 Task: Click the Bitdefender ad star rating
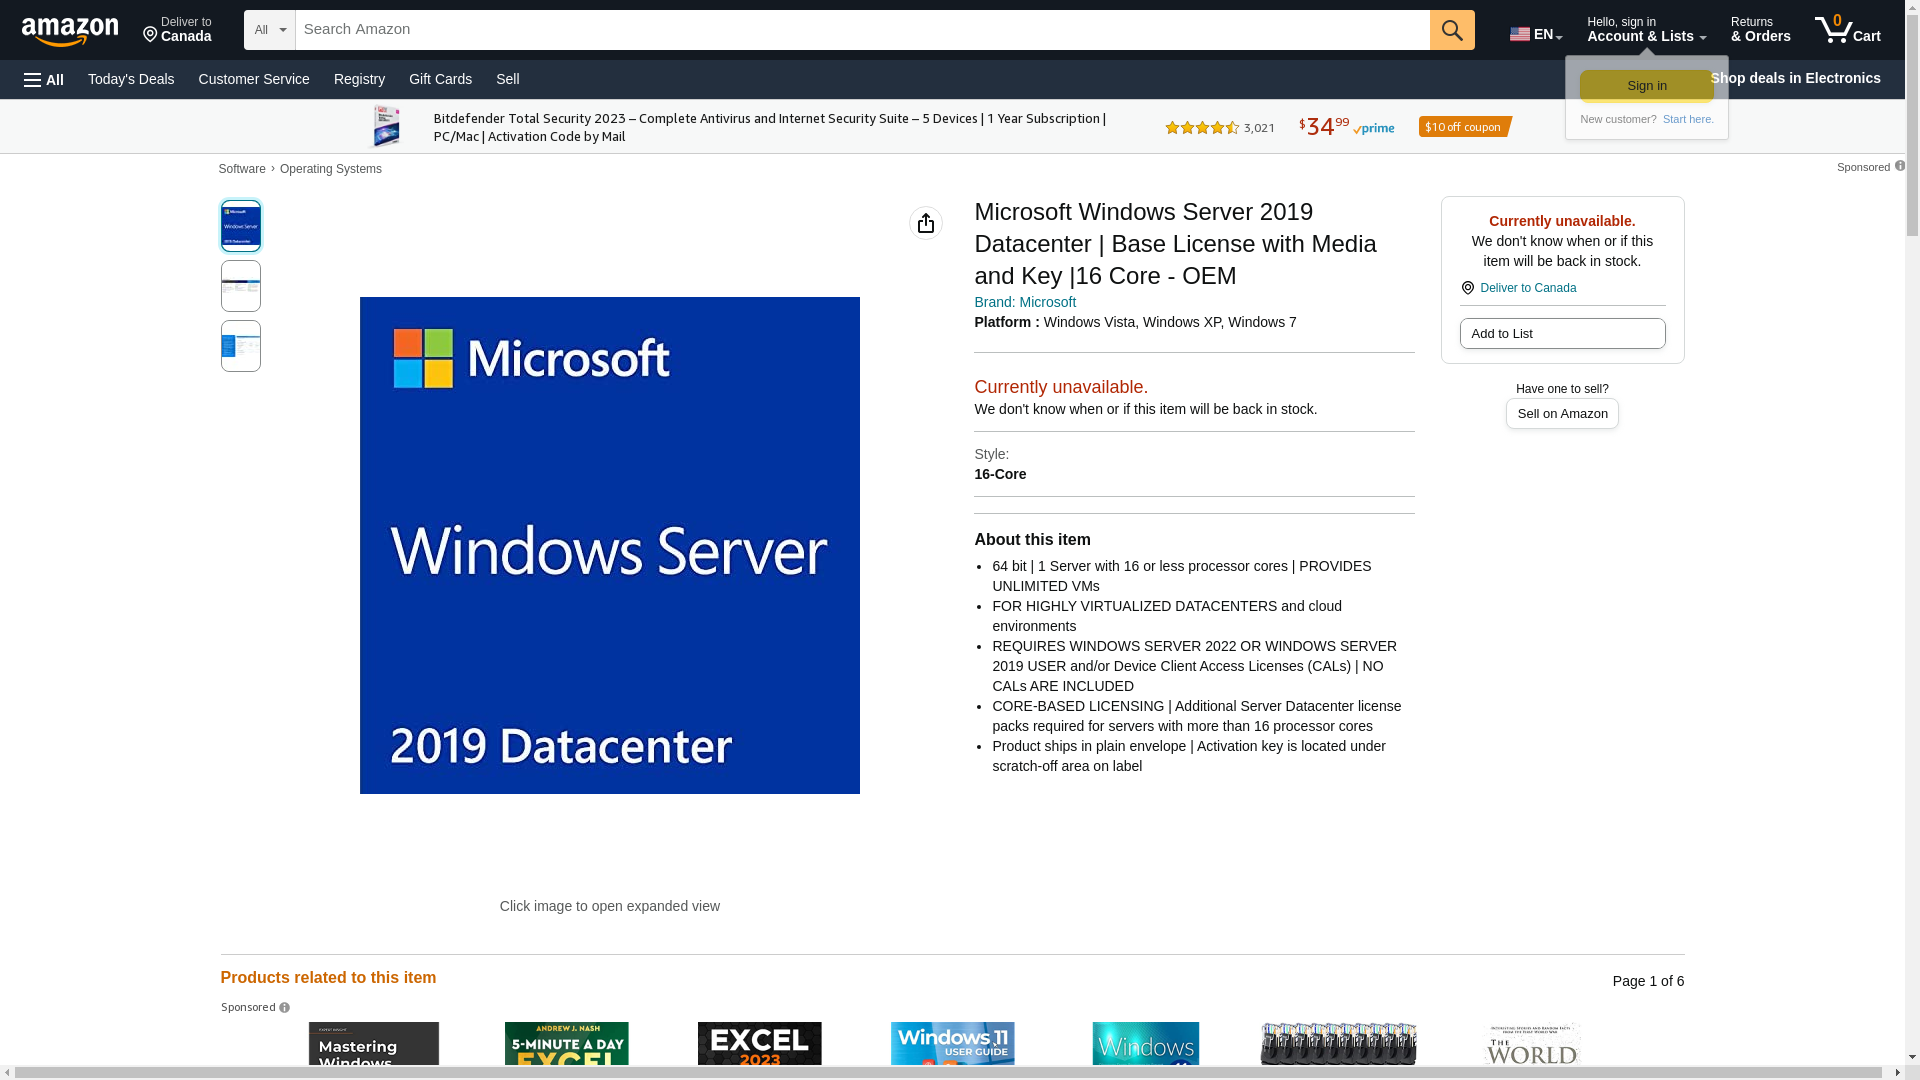point(1202,128)
